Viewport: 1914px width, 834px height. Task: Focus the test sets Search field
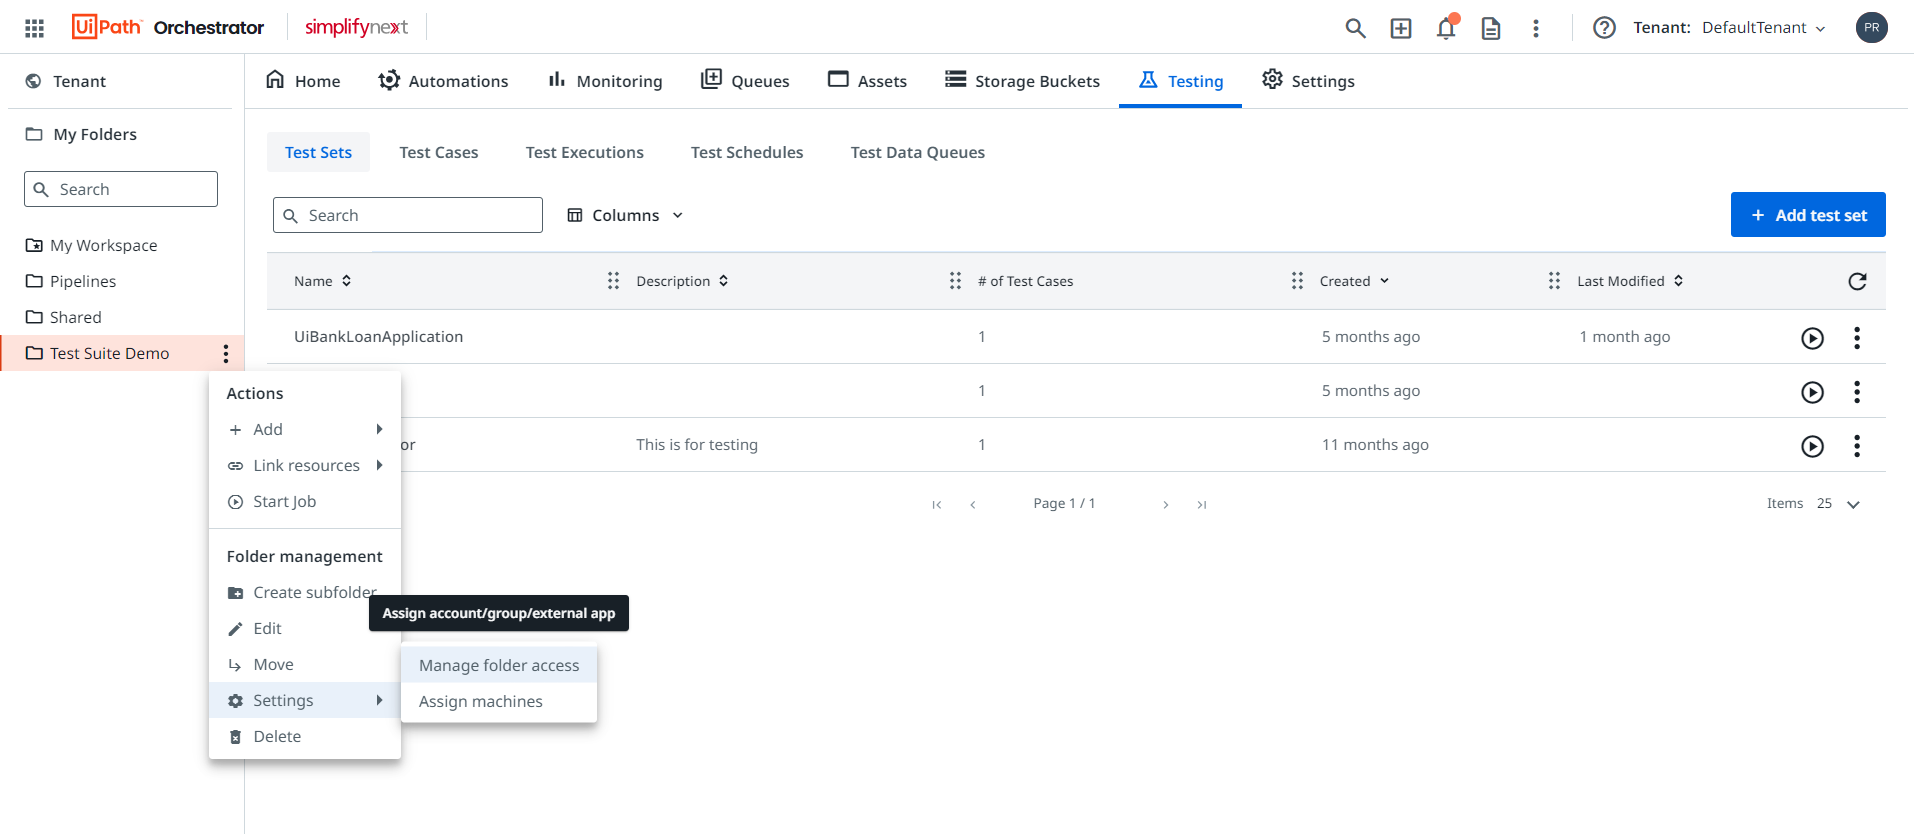point(408,215)
